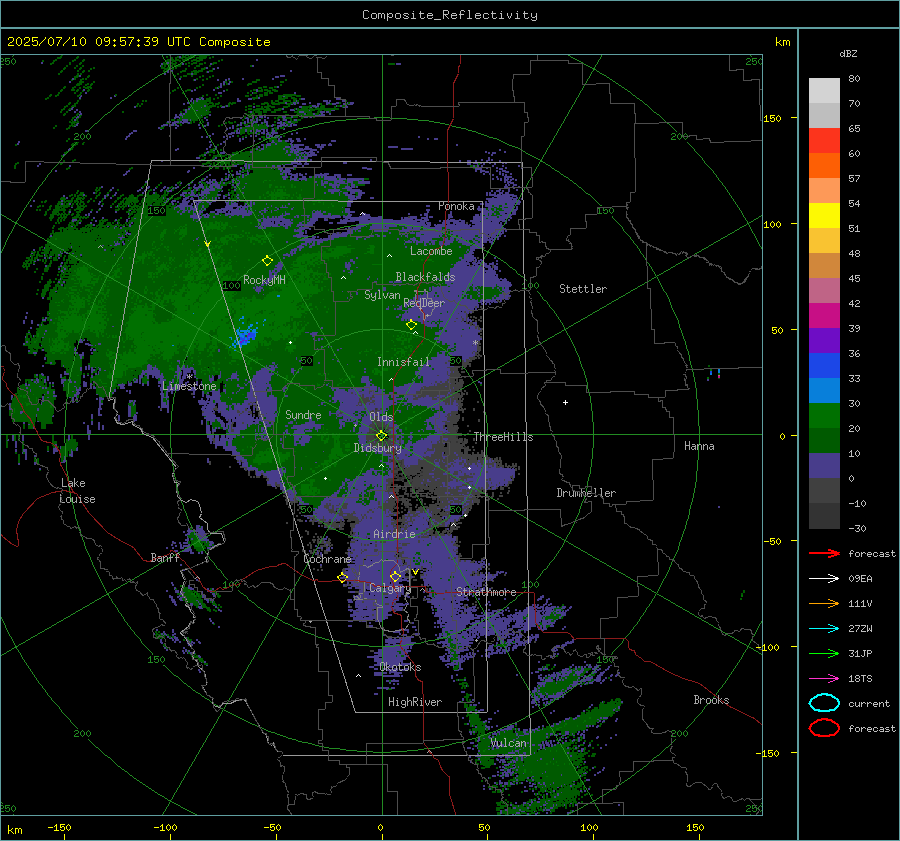Image resolution: width=900 pixels, height=841 pixels.
Task: Click the Cochrane map label
Action: click(x=327, y=559)
